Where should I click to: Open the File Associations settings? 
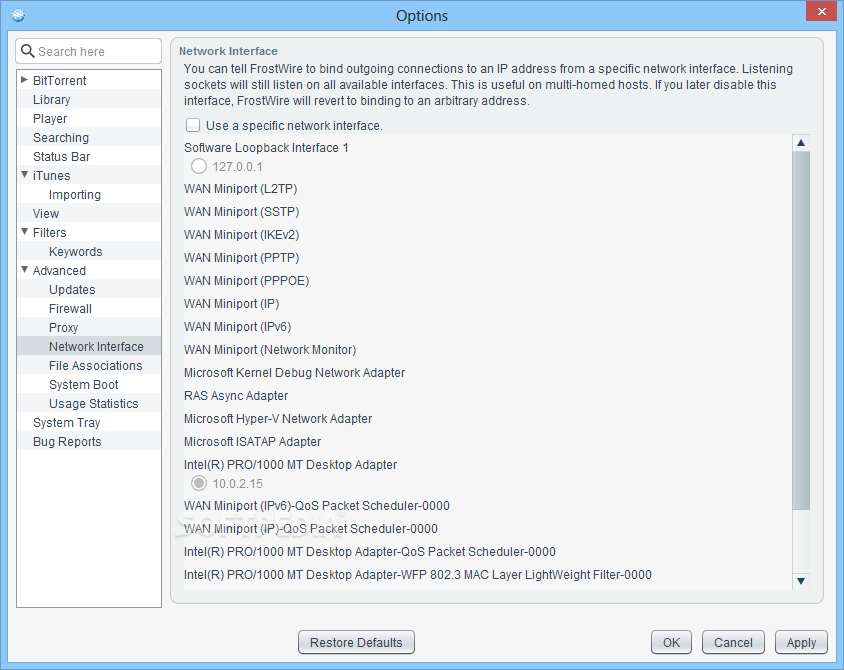[96, 366]
